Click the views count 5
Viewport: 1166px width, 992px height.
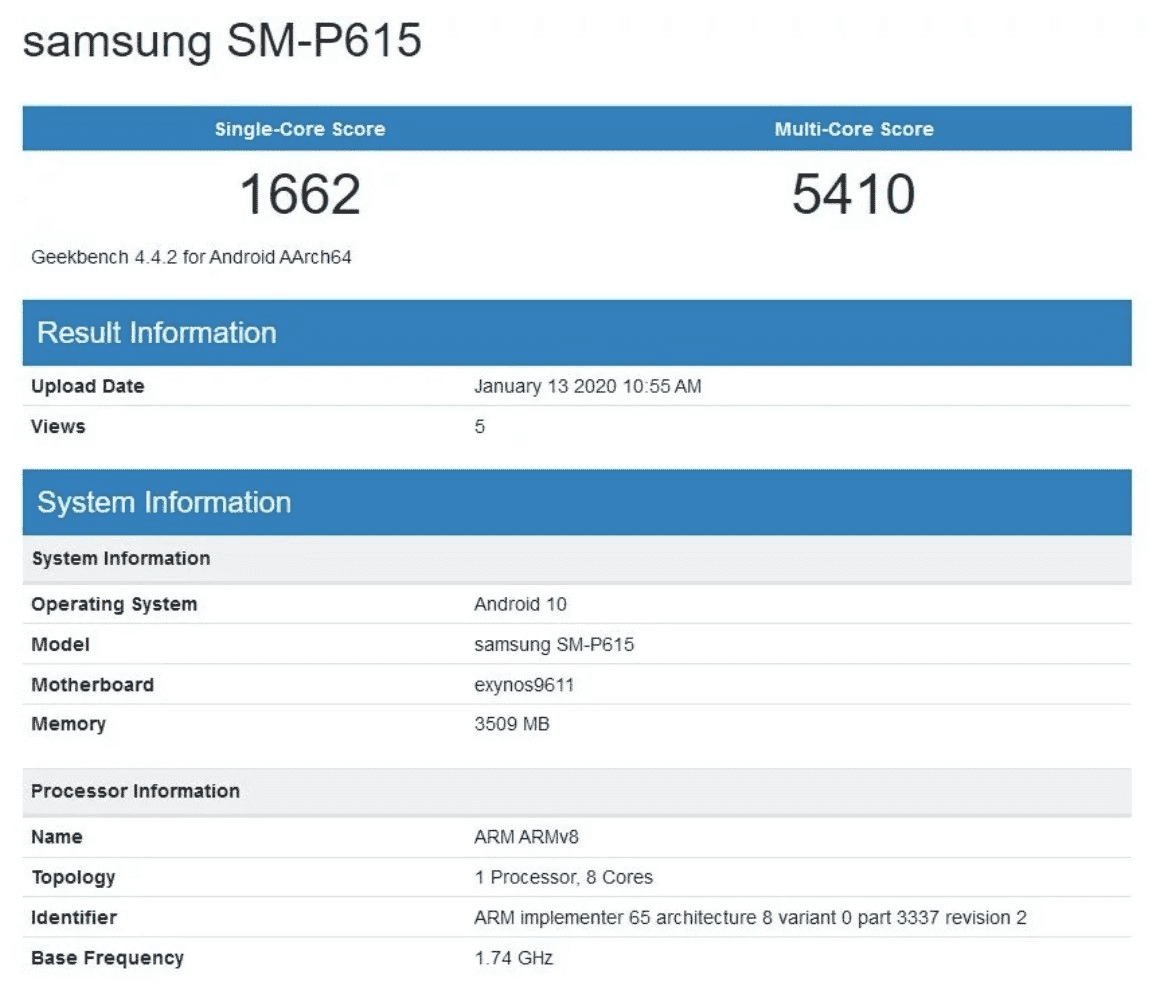480,426
